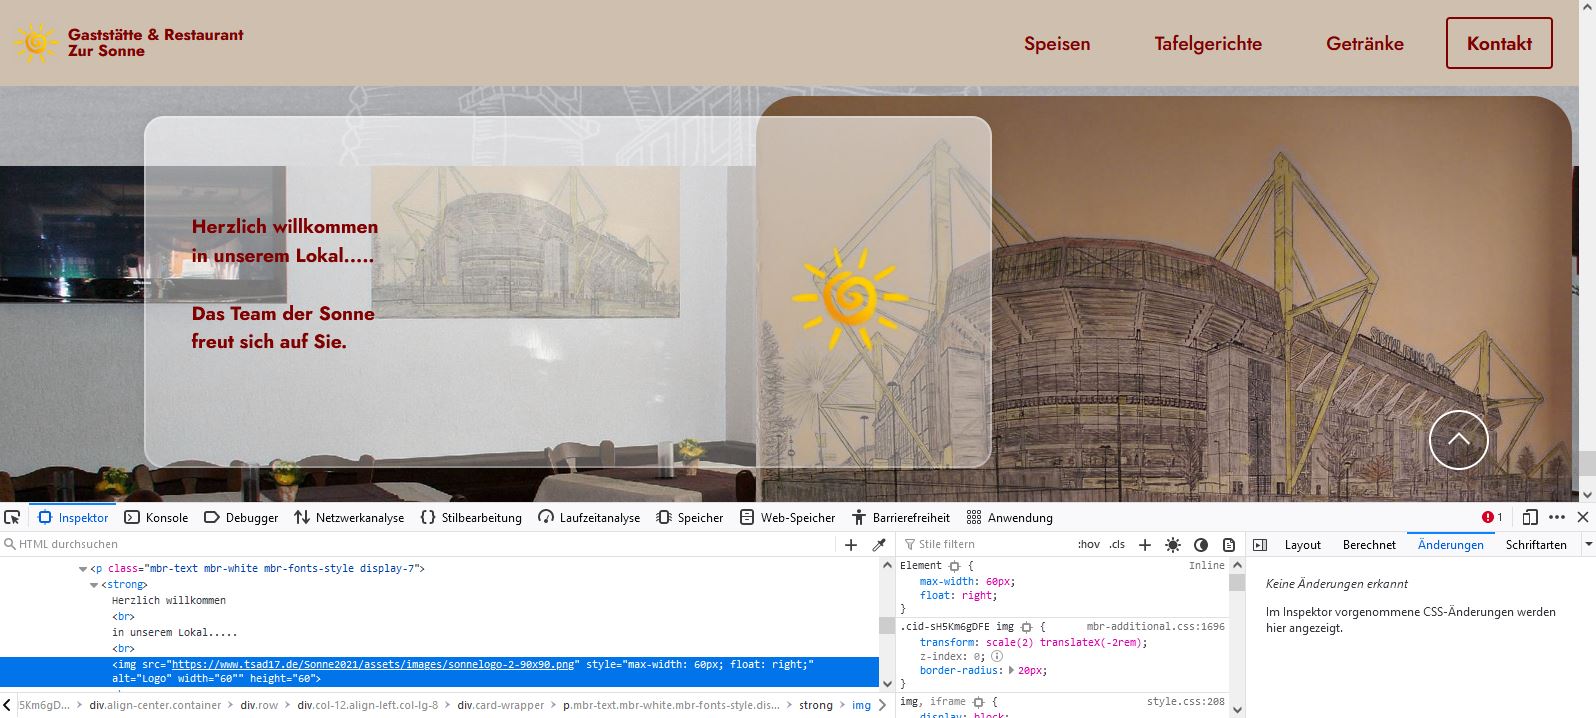Open the sonnelogo image URL link
Viewport: 1596px width, 718px height.
pyautogui.click(x=373, y=664)
